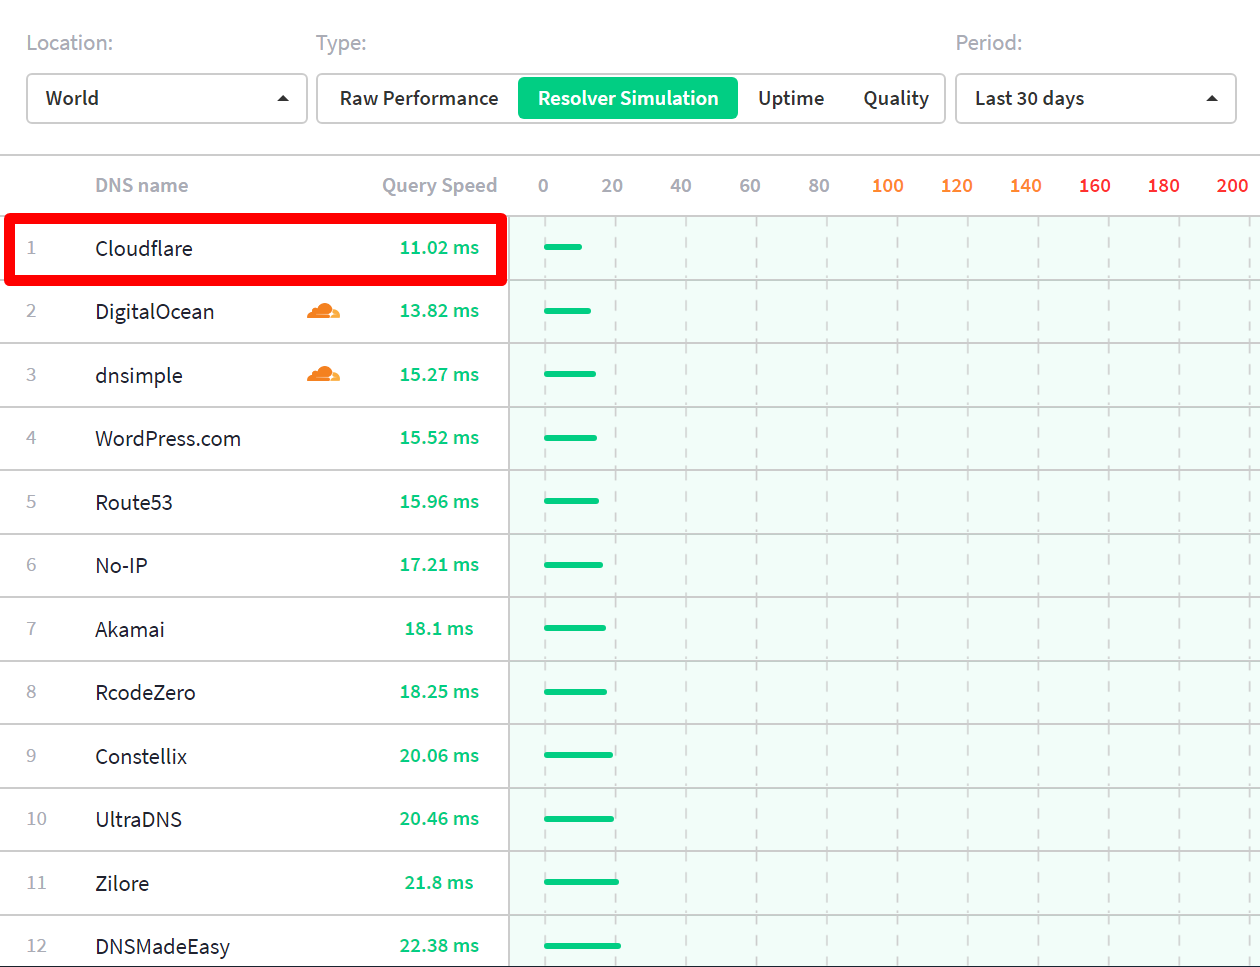Image resolution: width=1260 pixels, height=967 pixels.
Task: Open the Akamai DNS entry
Action: tap(130, 629)
